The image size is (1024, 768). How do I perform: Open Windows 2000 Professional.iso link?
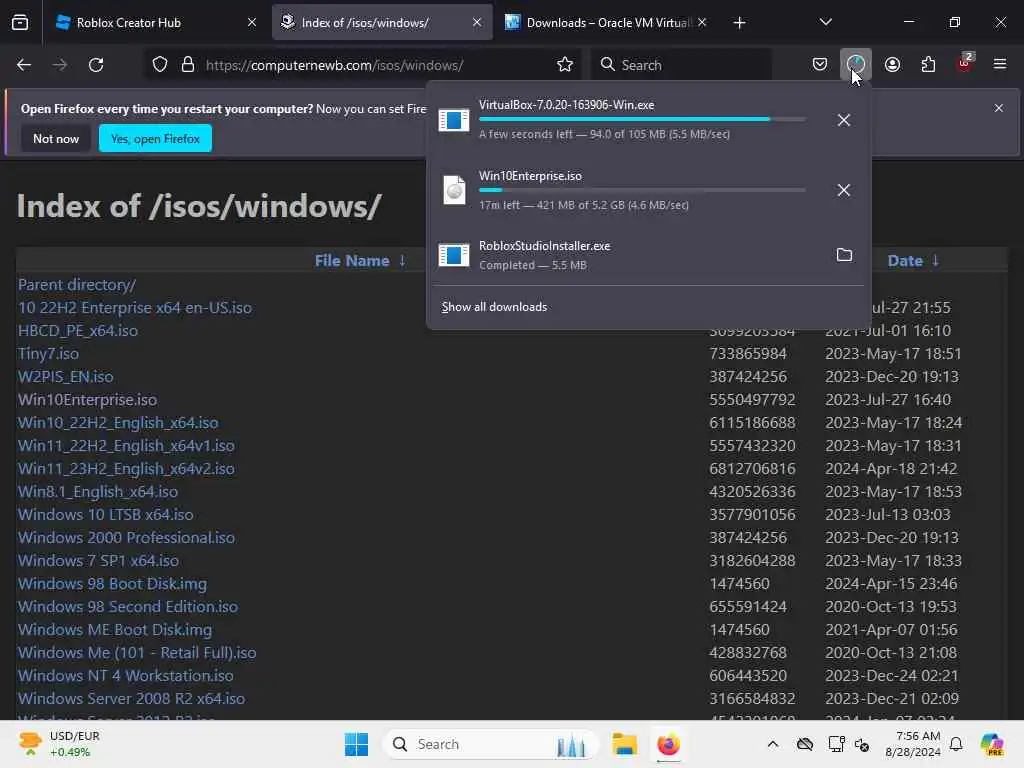[x=126, y=537]
